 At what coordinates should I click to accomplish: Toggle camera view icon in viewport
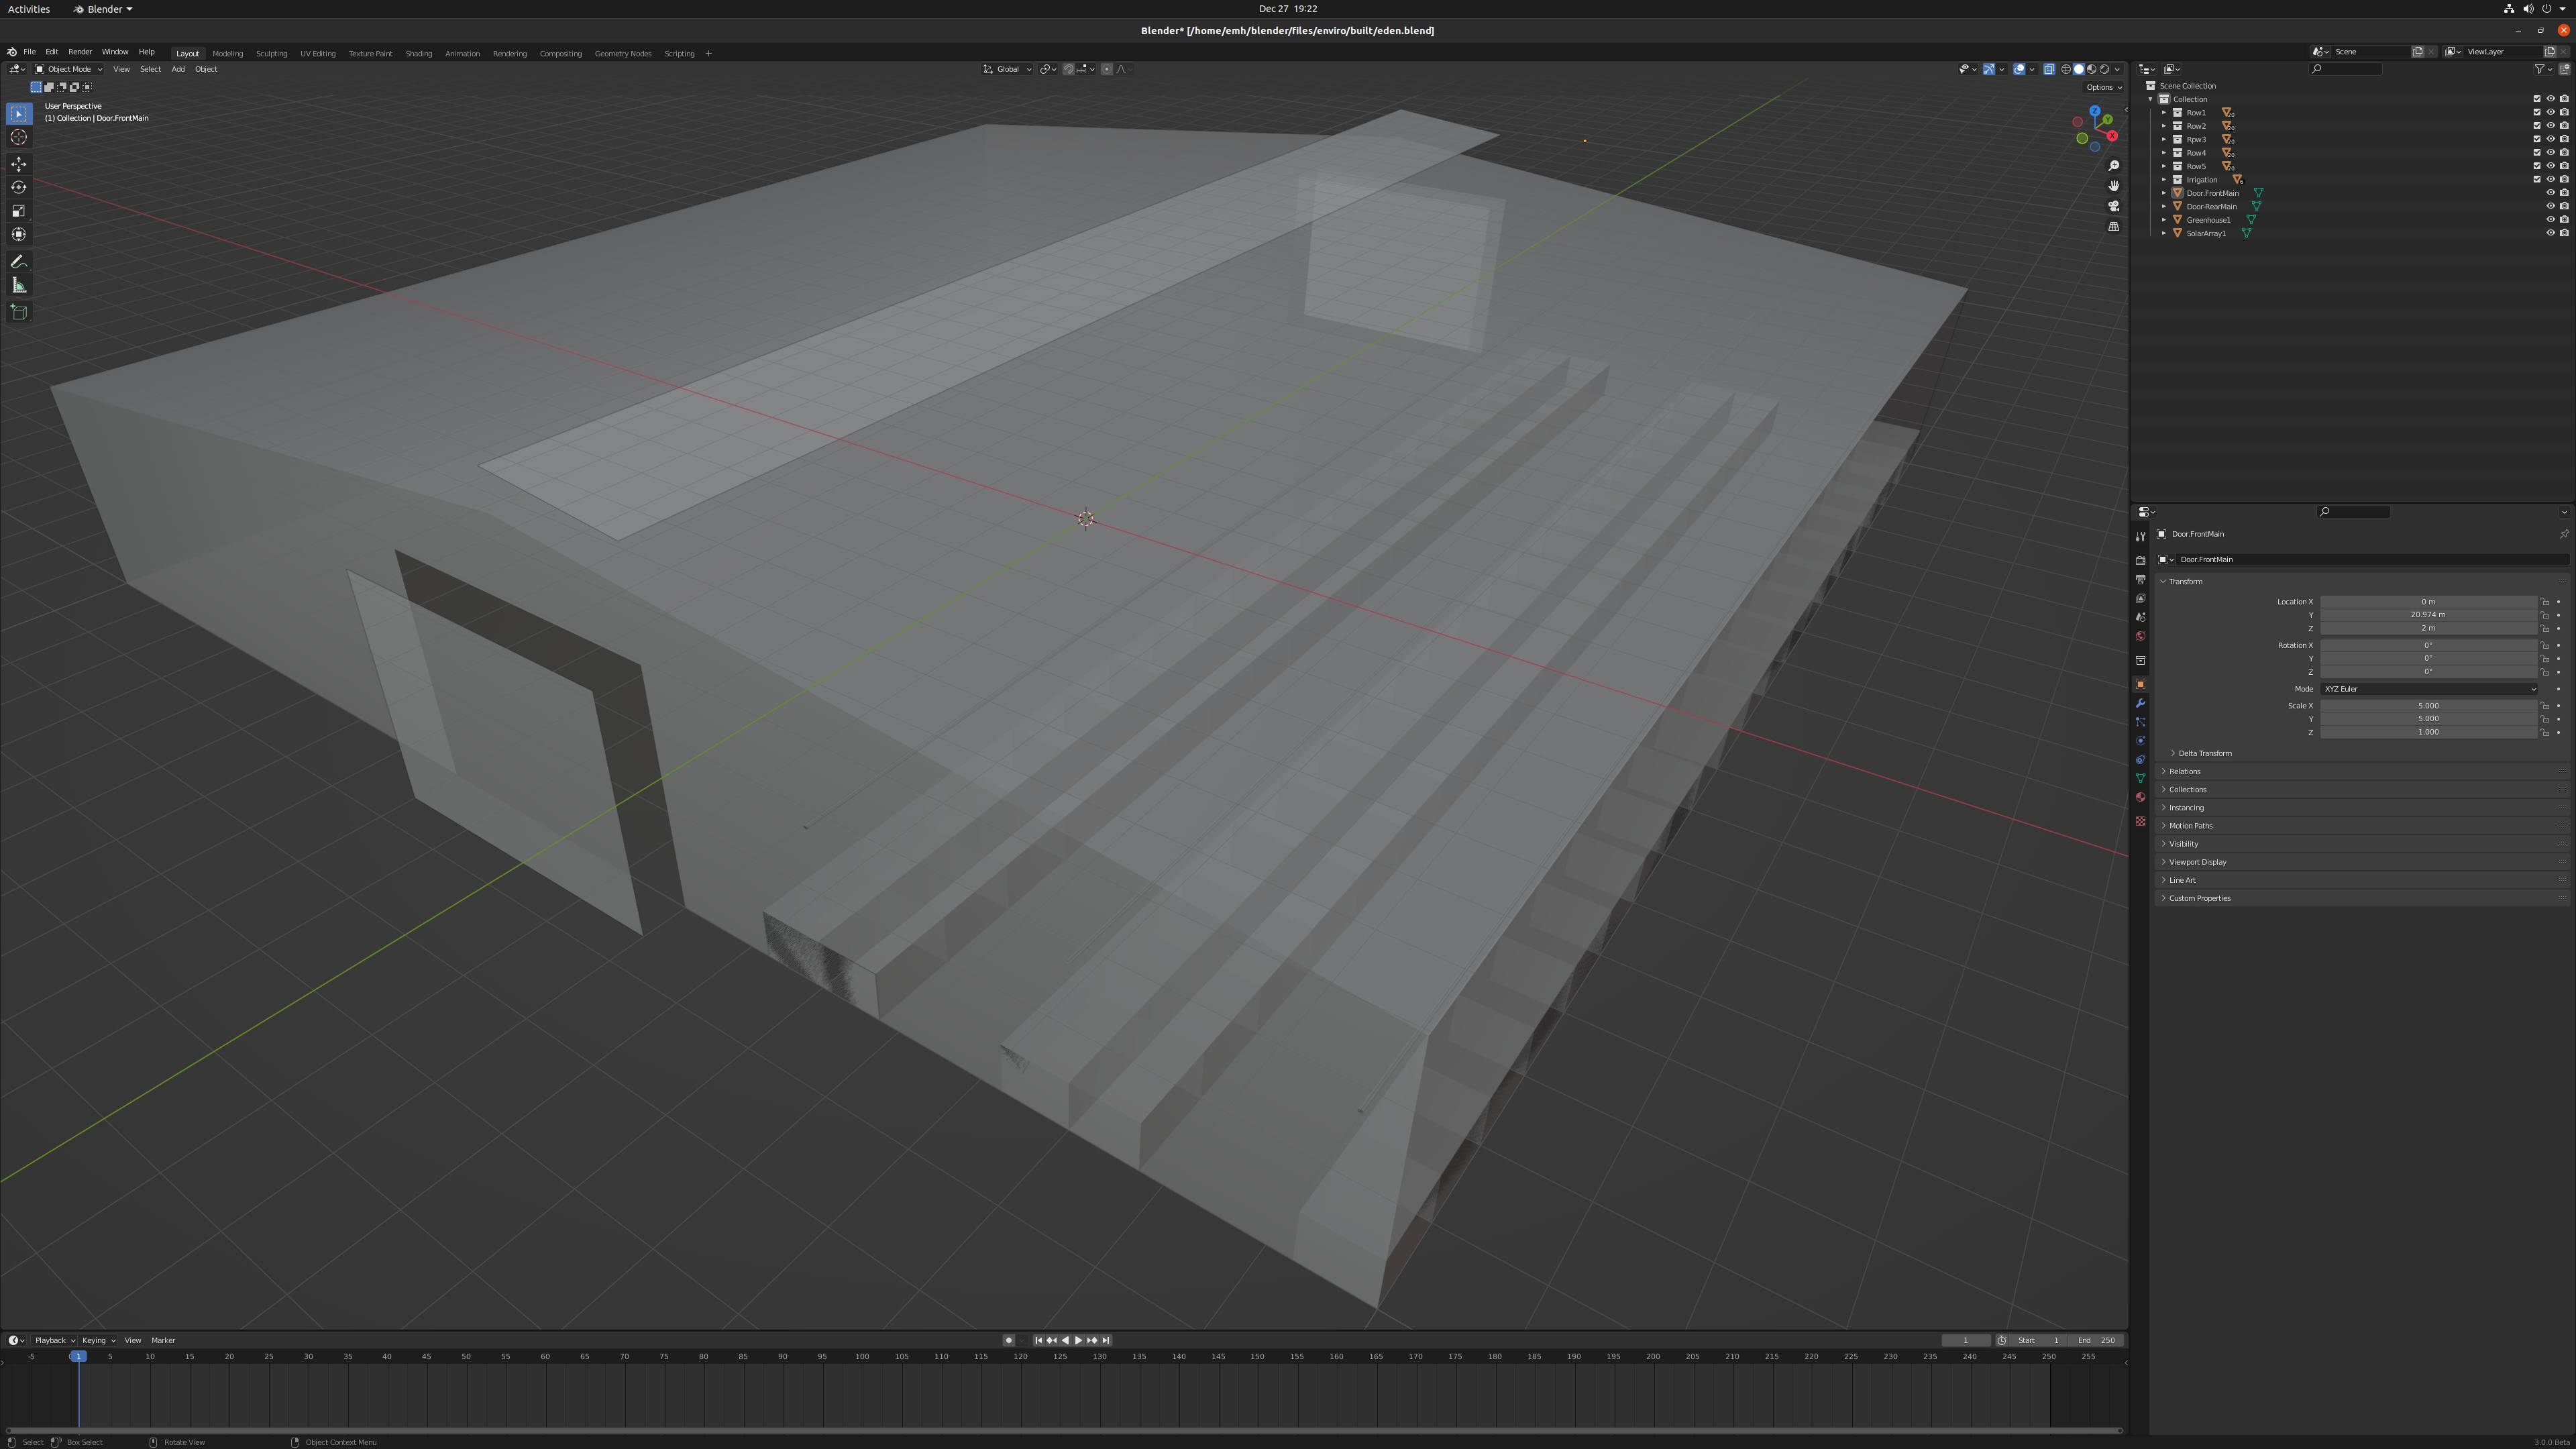click(2113, 206)
